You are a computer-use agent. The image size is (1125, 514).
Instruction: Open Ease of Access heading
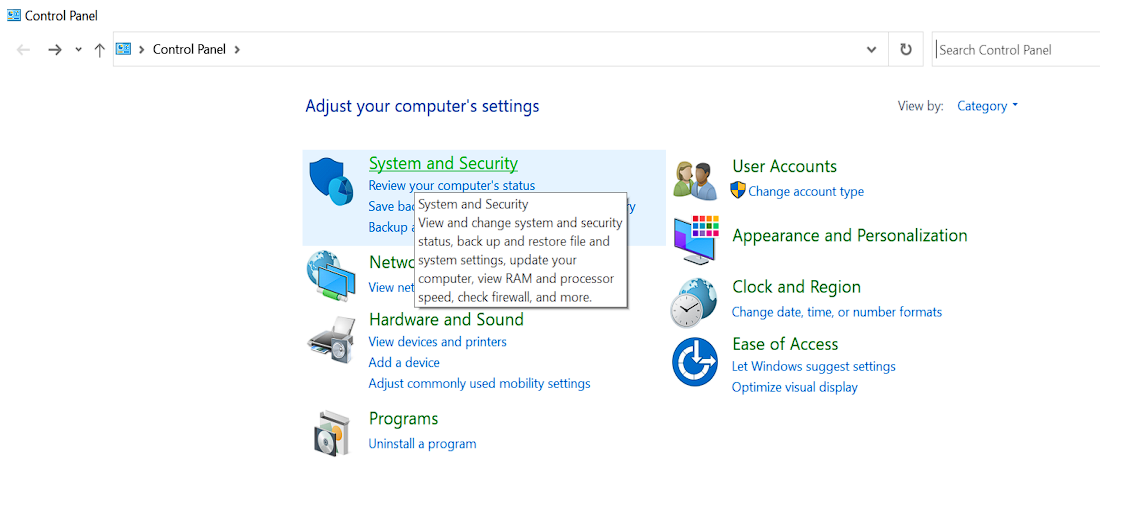click(785, 344)
